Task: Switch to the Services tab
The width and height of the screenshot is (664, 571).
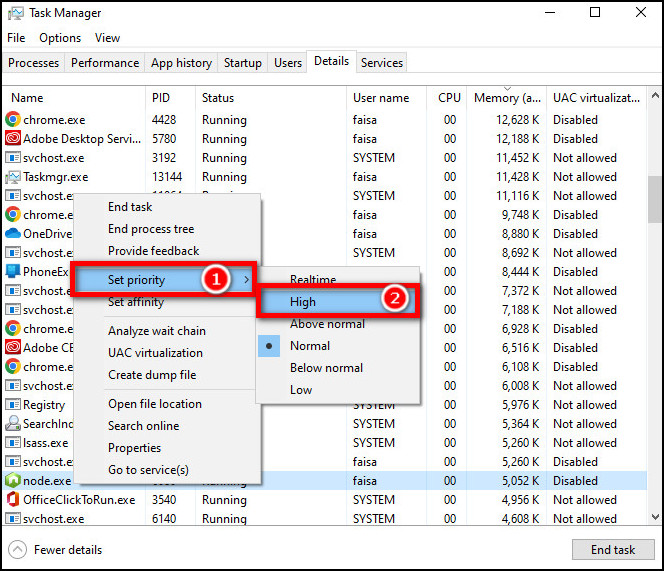Action: pyautogui.click(x=382, y=63)
